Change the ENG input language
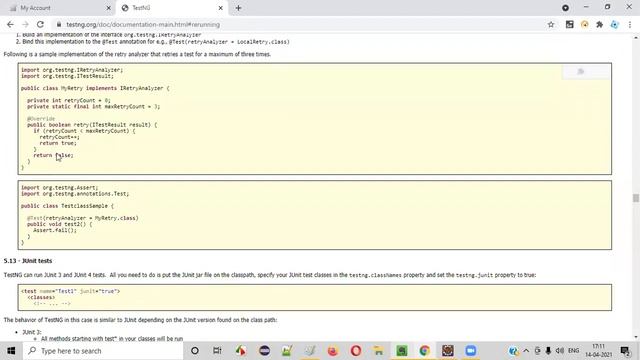Viewport: 640px width, 360px height. (573, 351)
